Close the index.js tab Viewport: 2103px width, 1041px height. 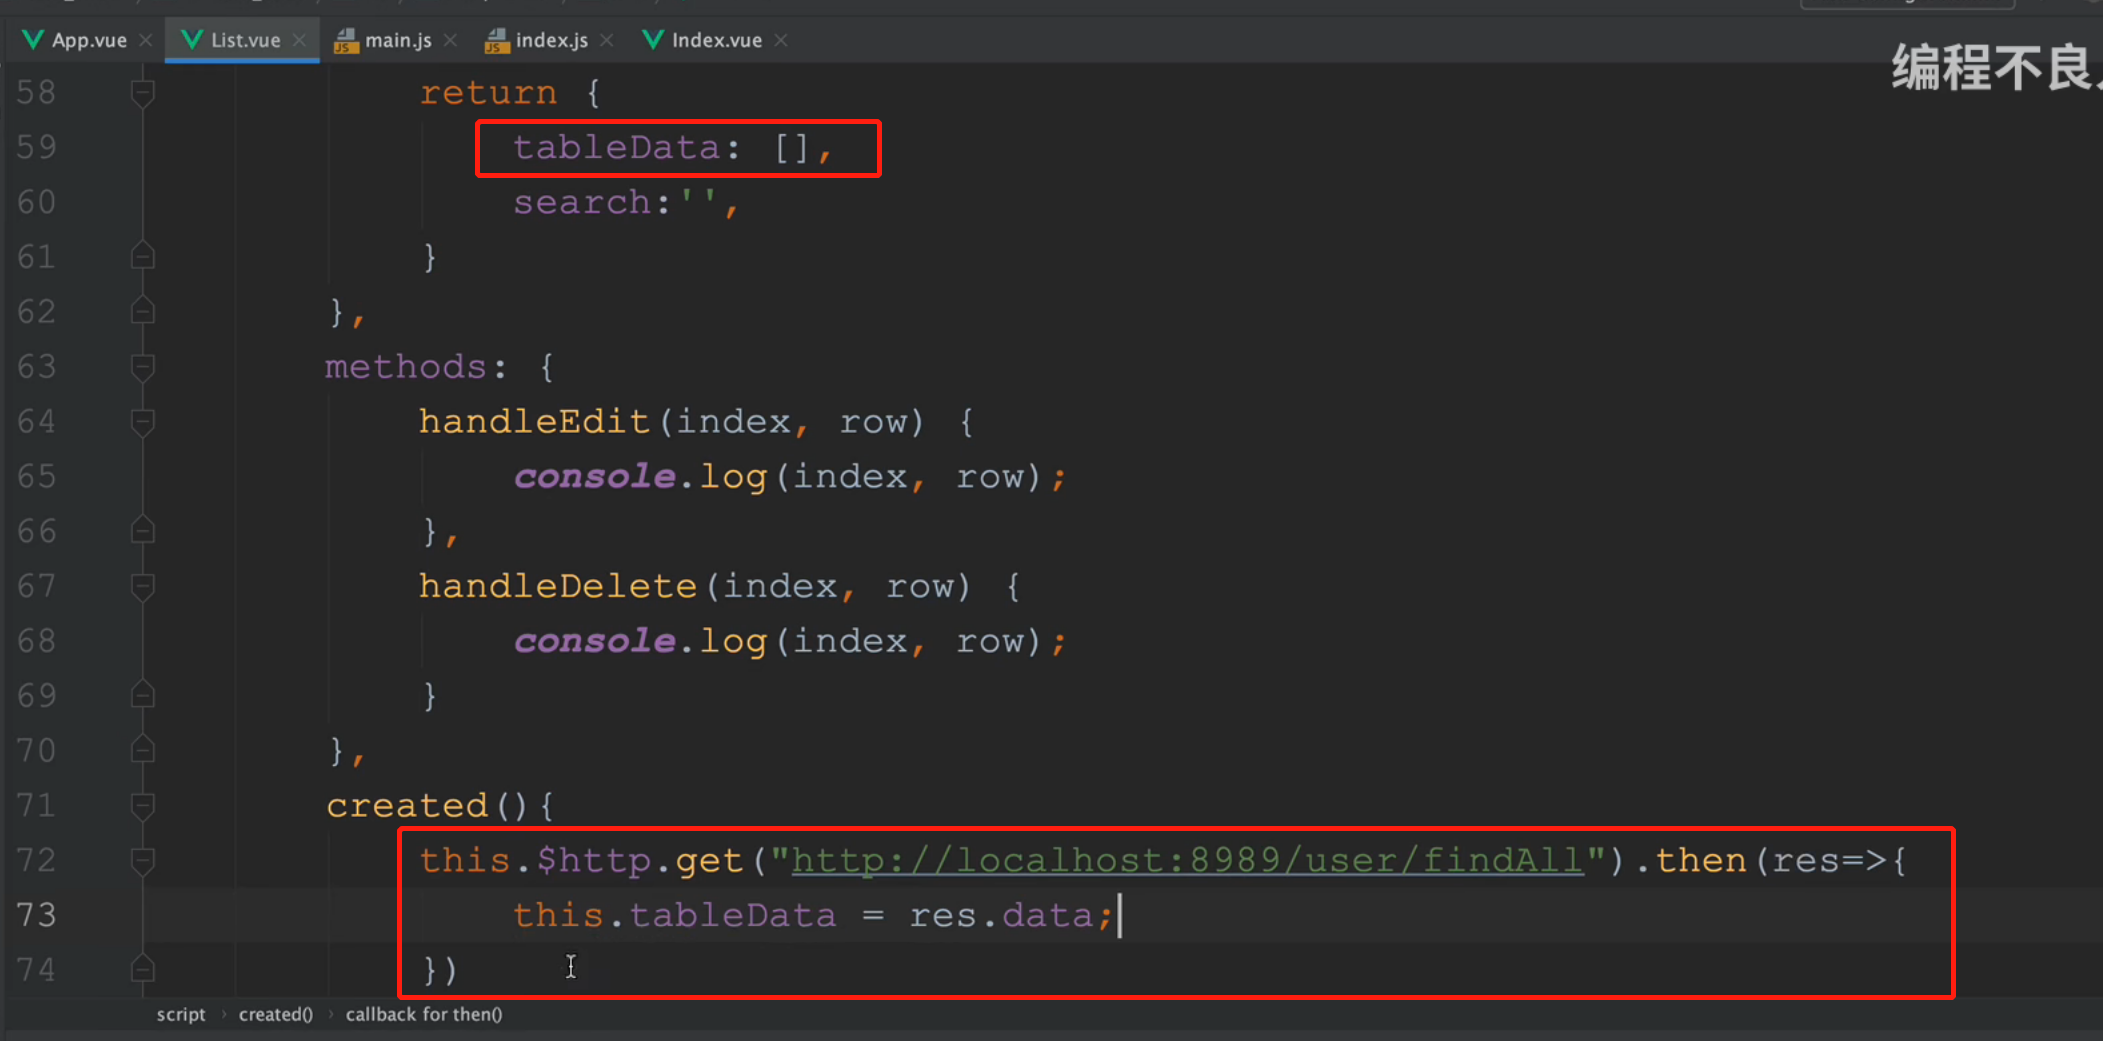coord(607,40)
